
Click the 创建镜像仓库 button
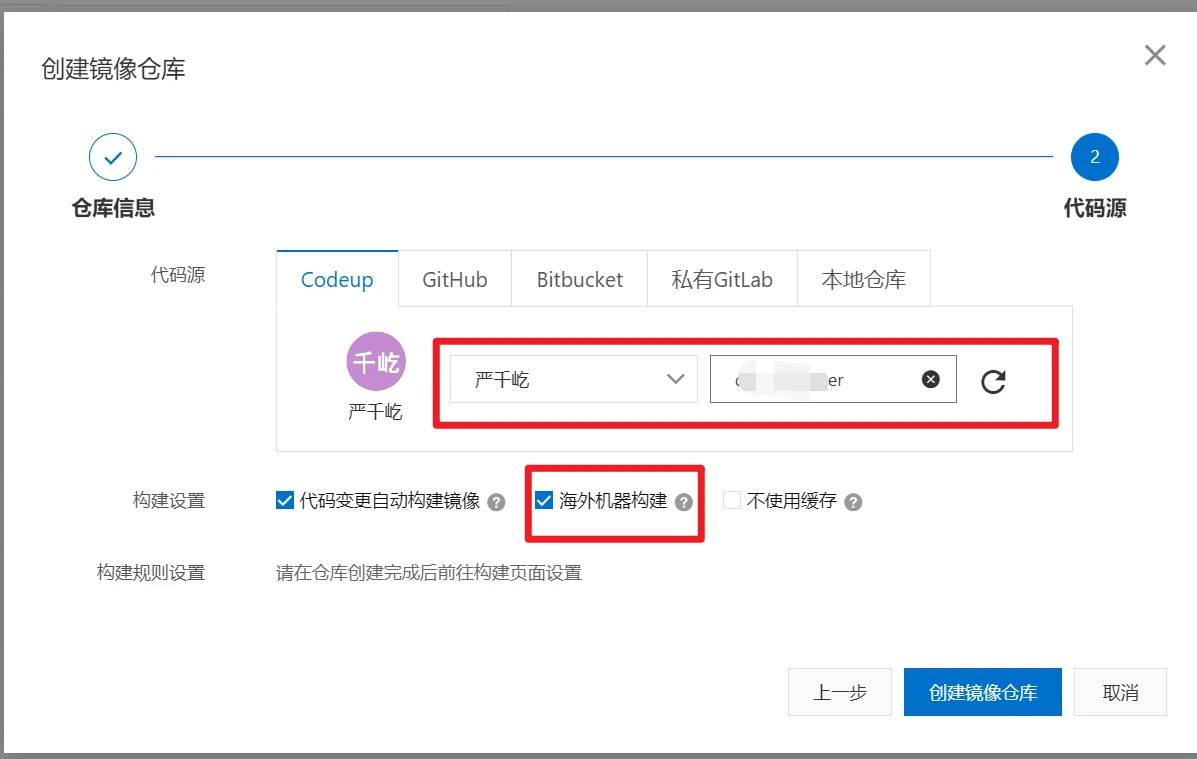click(x=982, y=692)
